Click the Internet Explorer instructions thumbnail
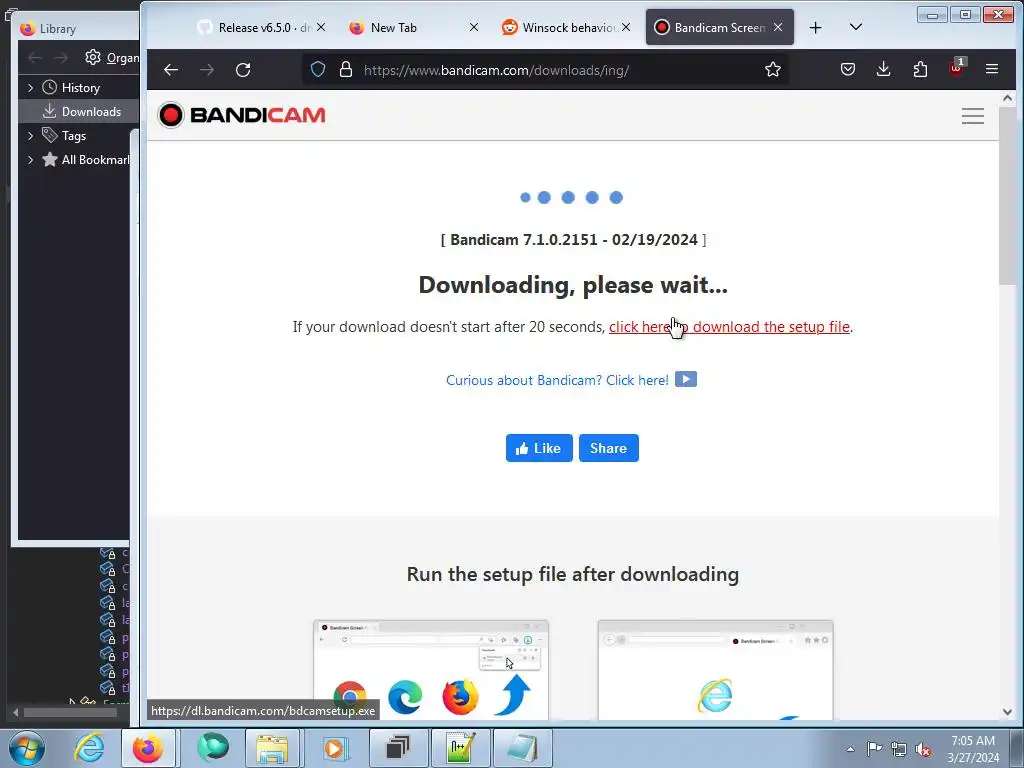This screenshot has height=768, width=1024. pyautogui.click(x=716, y=670)
